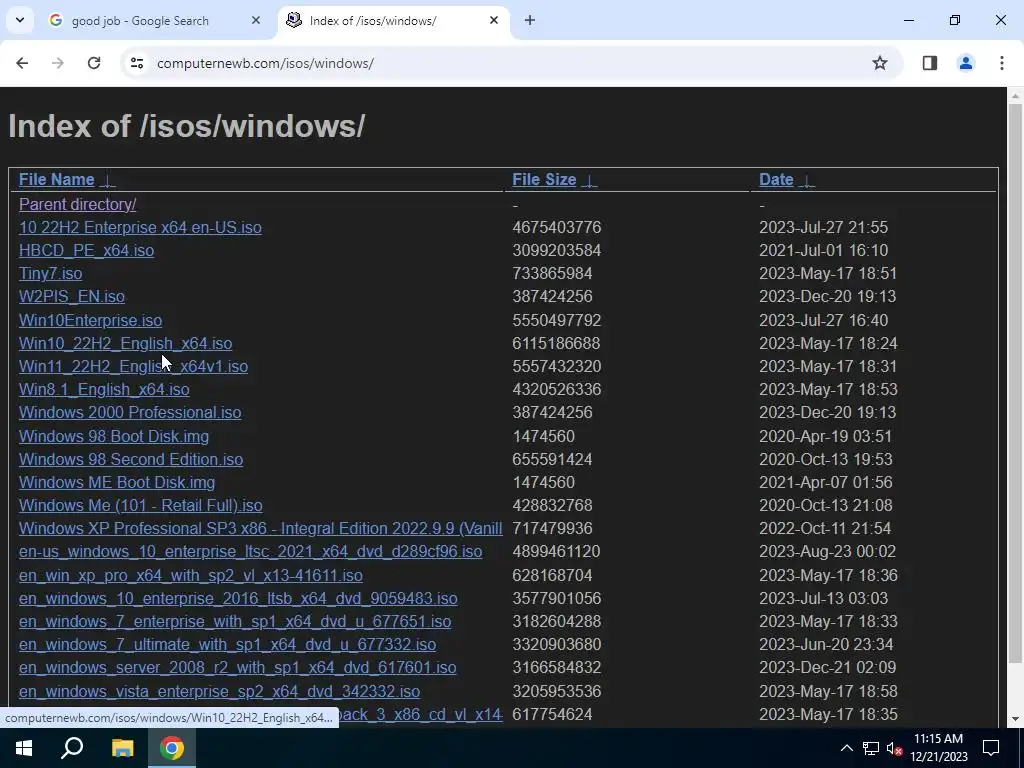1024x768 pixels.
Task: Reload the current page
Action: coord(94,63)
